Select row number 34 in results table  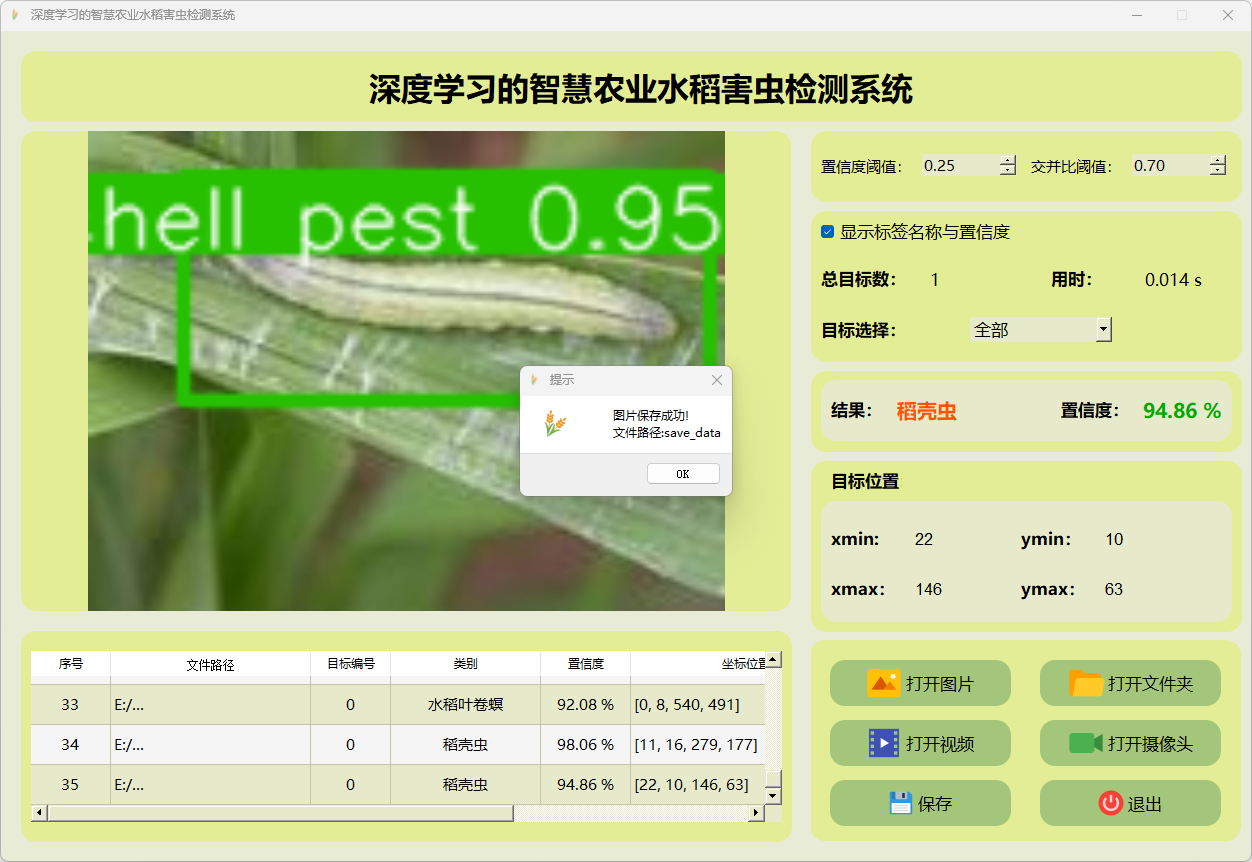click(x=70, y=745)
